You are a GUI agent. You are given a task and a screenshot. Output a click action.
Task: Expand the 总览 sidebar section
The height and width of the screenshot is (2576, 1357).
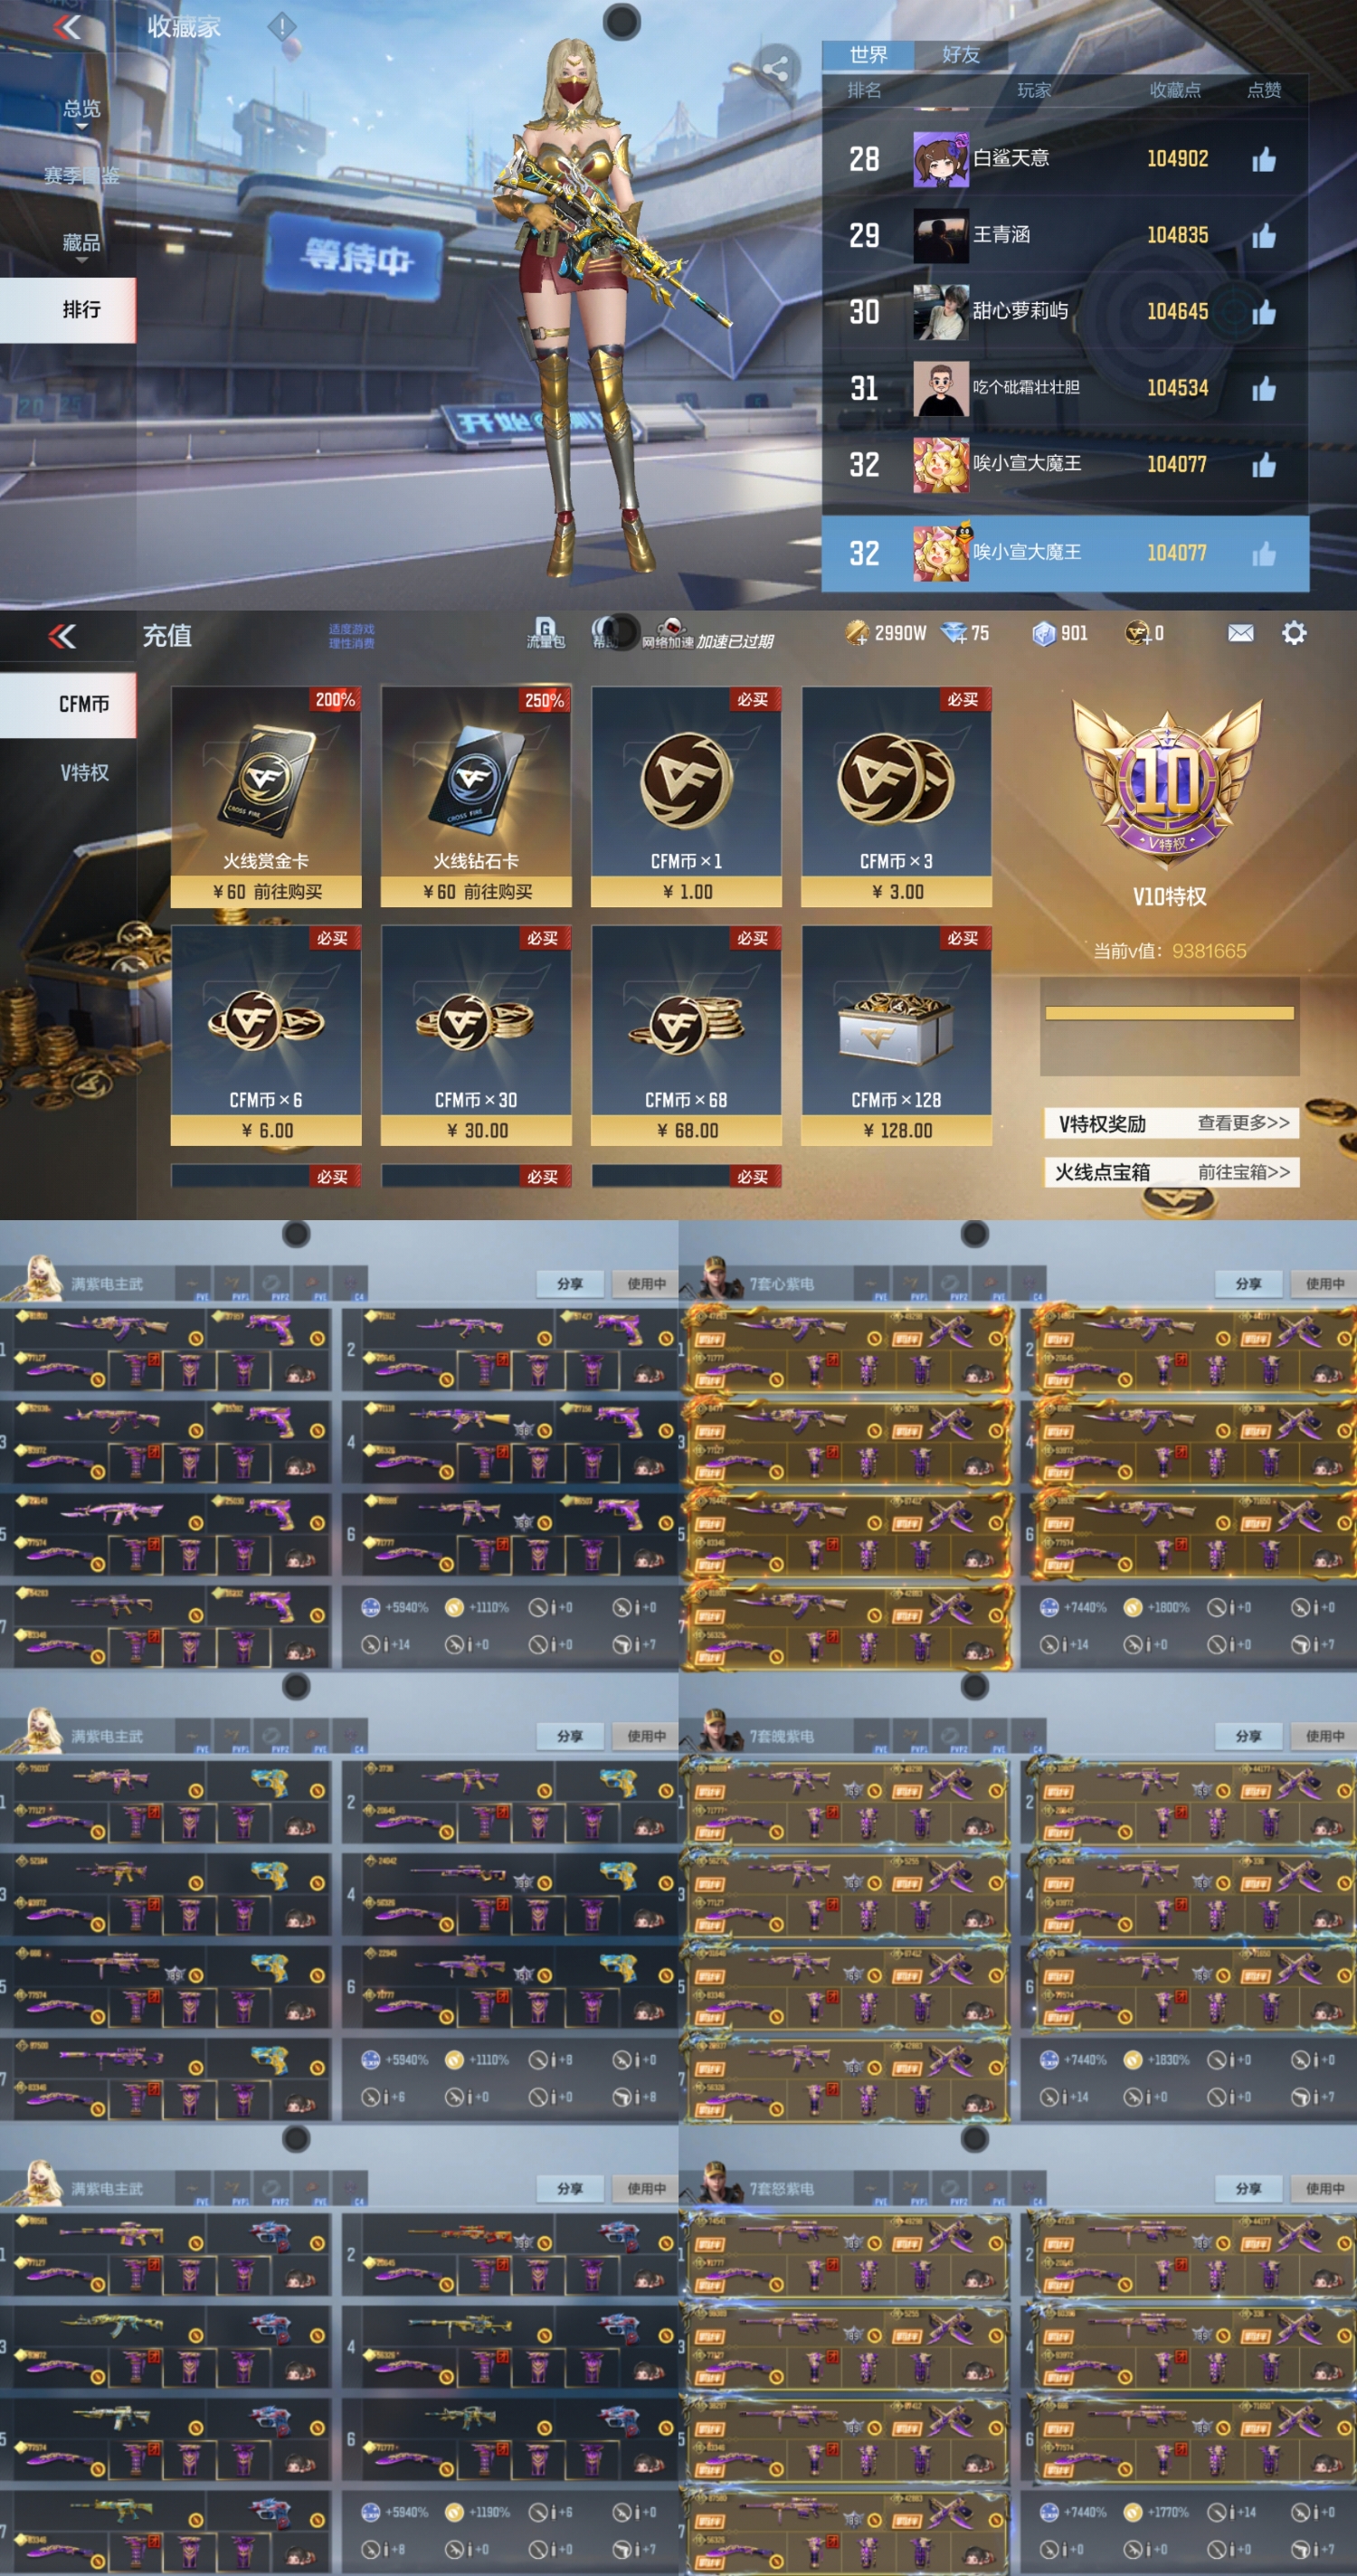[x=81, y=111]
